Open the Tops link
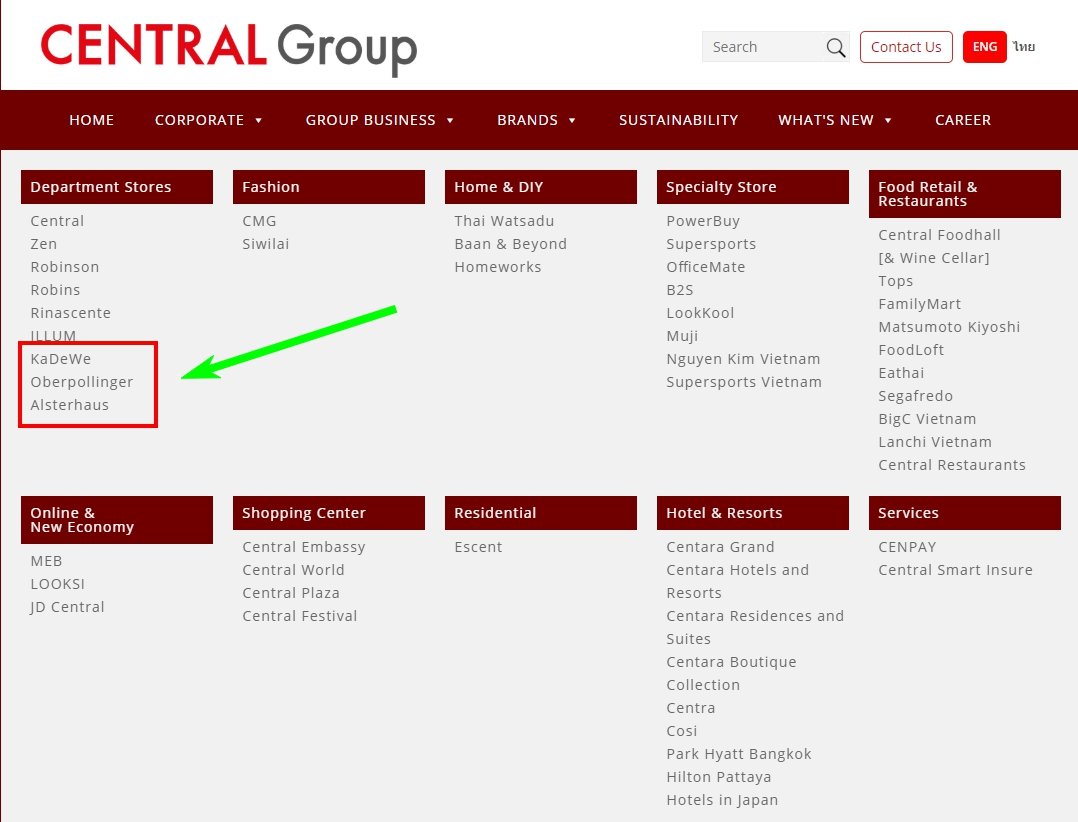This screenshot has height=822, width=1078. (x=896, y=280)
